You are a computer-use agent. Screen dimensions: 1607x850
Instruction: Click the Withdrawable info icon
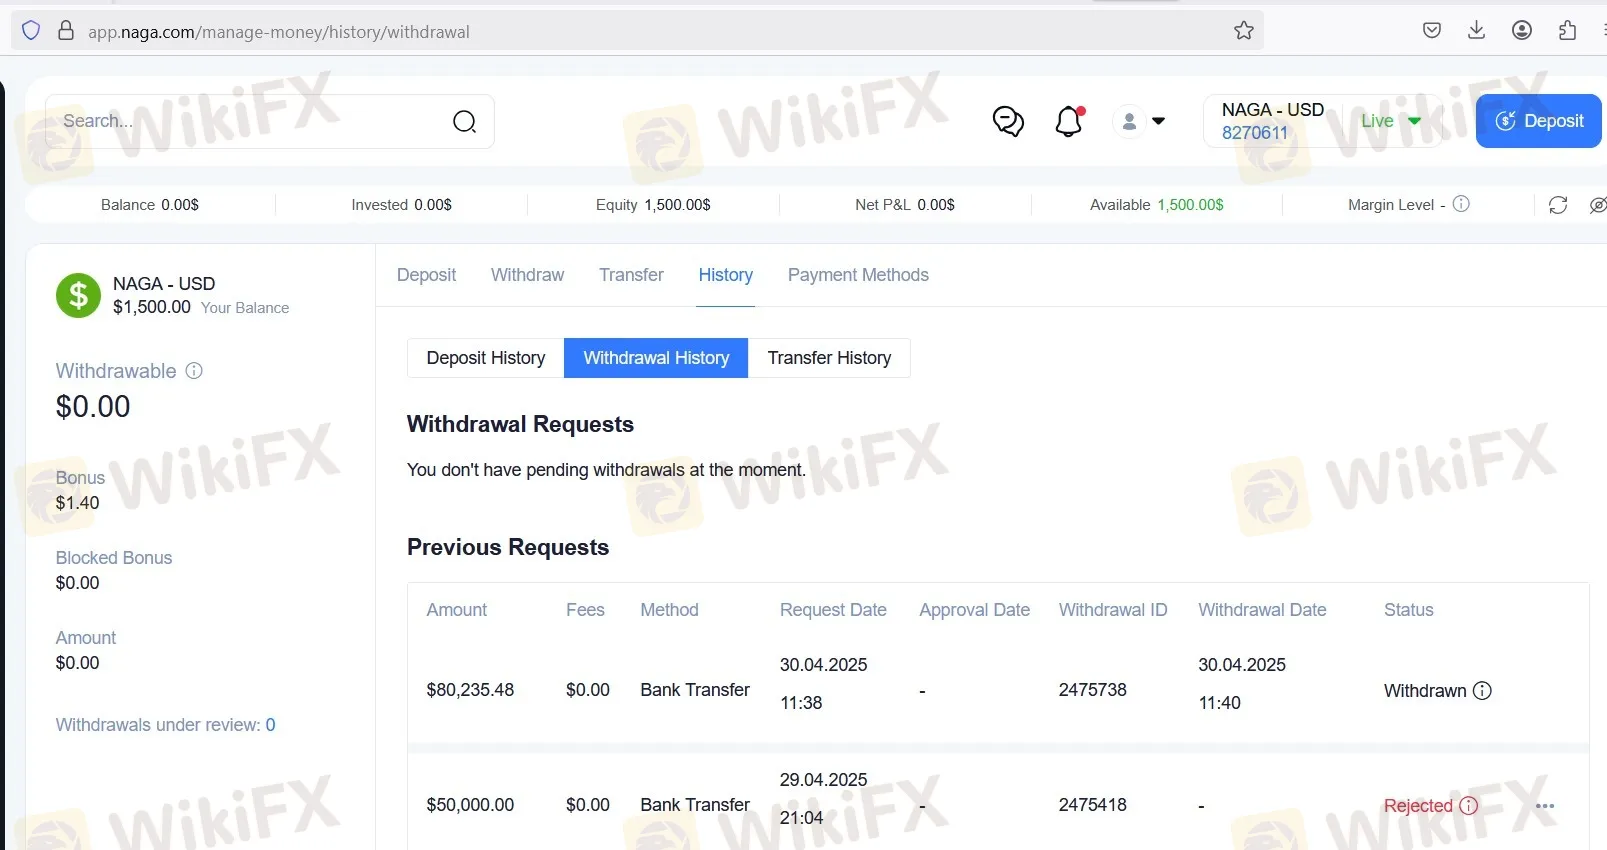coord(194,371)
